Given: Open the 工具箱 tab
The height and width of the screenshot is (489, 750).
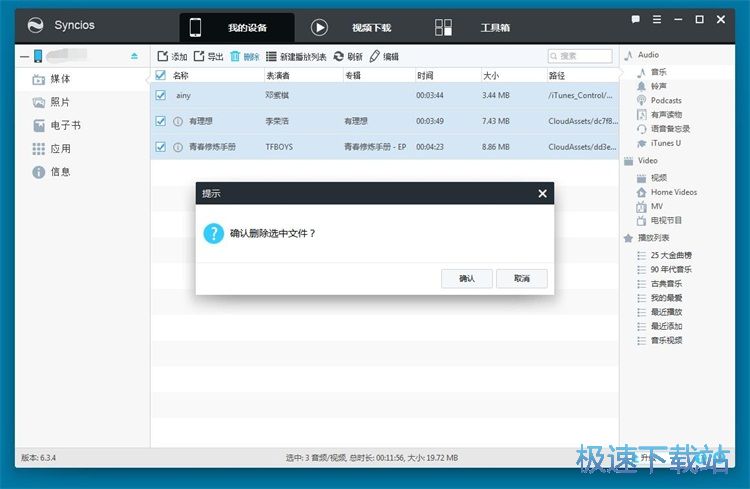Looking at the screenshot, I should coord(472,28).
